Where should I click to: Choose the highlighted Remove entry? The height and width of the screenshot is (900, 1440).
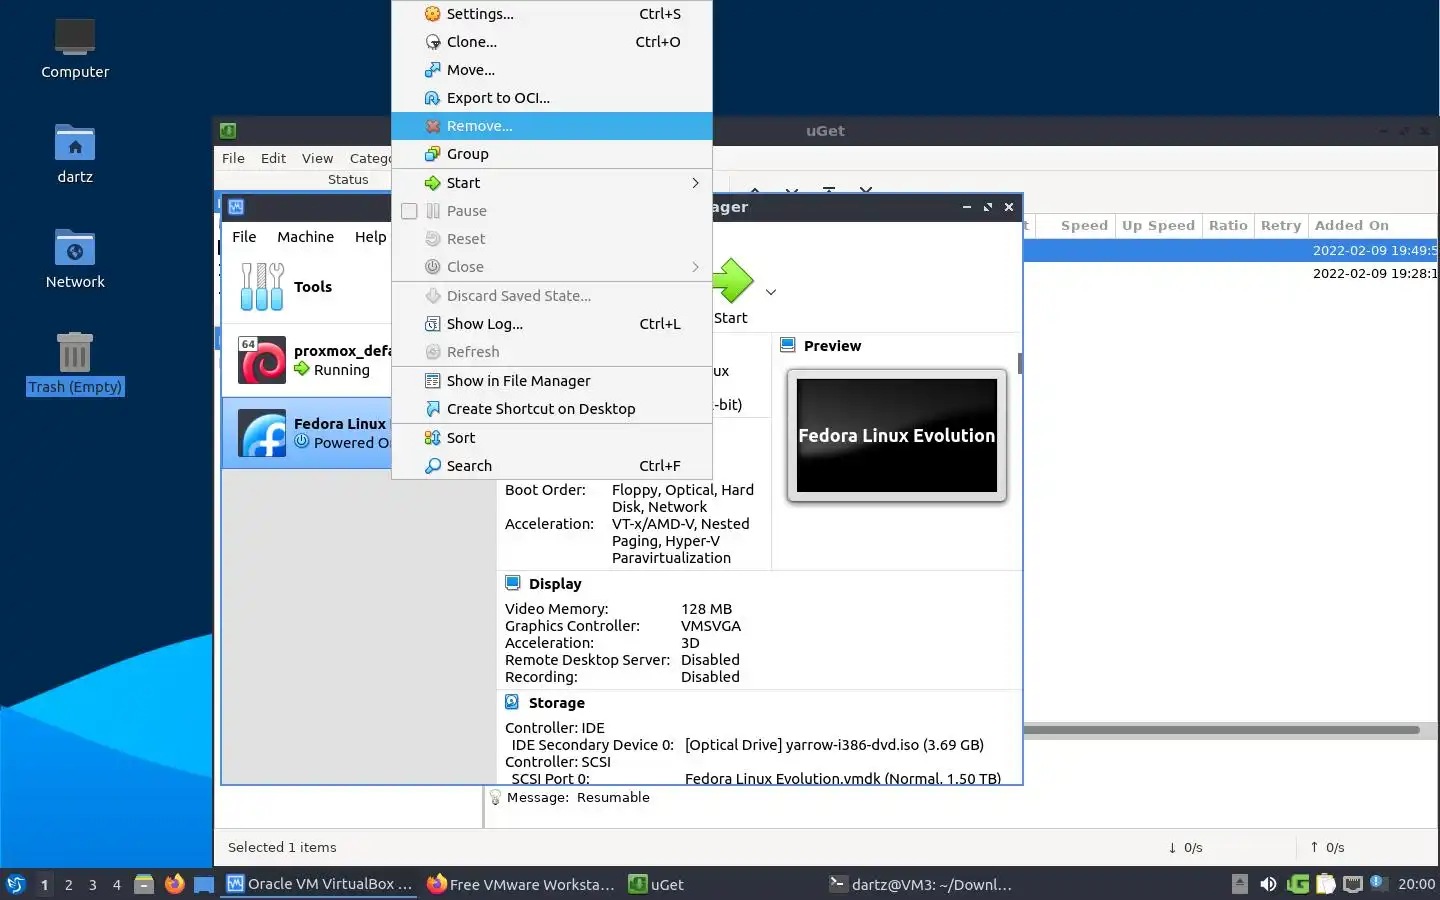point(552,126)
